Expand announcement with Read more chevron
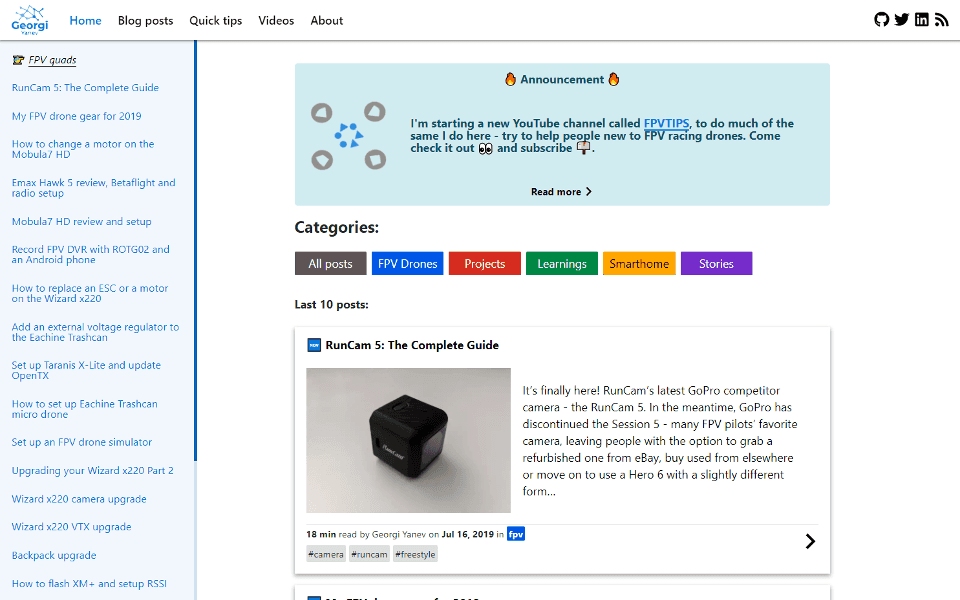This screenshot has height=600, width=960. pos(562,192)
